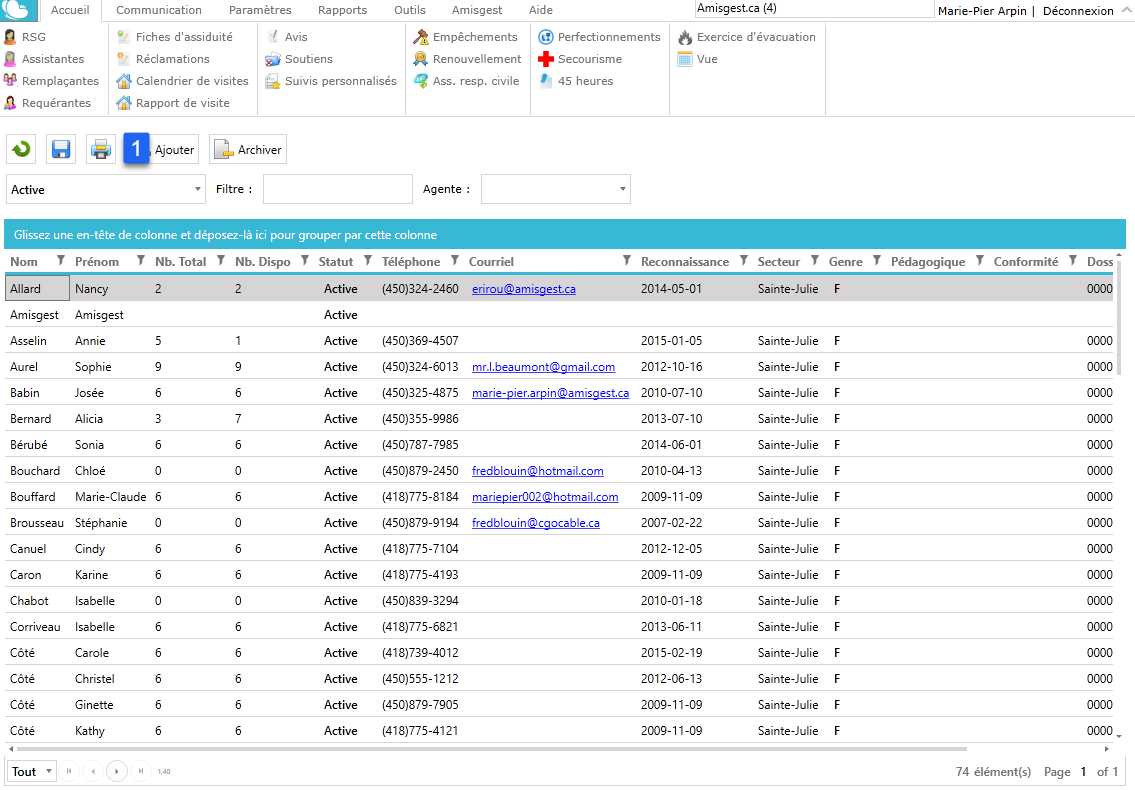This screenshot has width=1135, height=790.
Task: Click the Archiver button
Action: tap(248, 150)
